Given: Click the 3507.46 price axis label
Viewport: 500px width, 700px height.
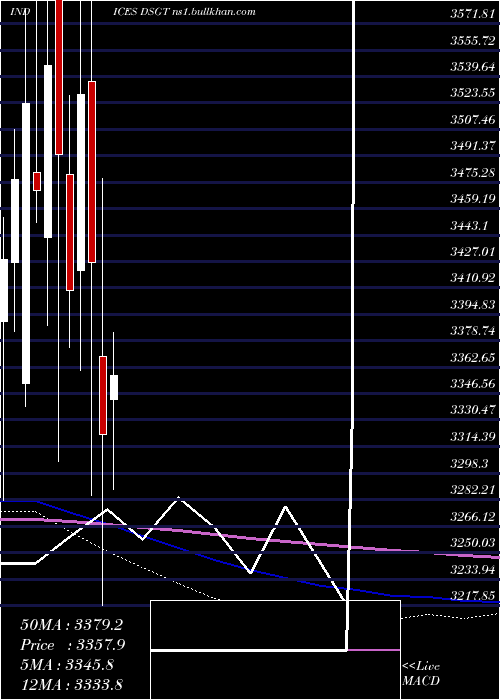Looking at the screenshot, I should (473, 120).
